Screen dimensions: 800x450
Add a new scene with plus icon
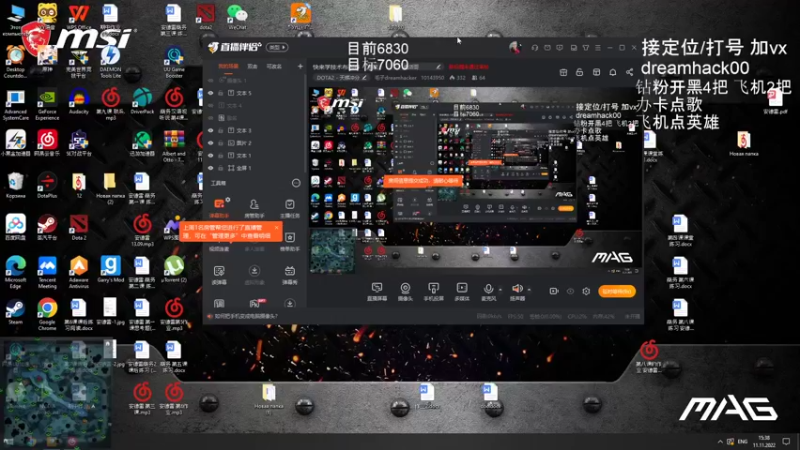(300, 66)
